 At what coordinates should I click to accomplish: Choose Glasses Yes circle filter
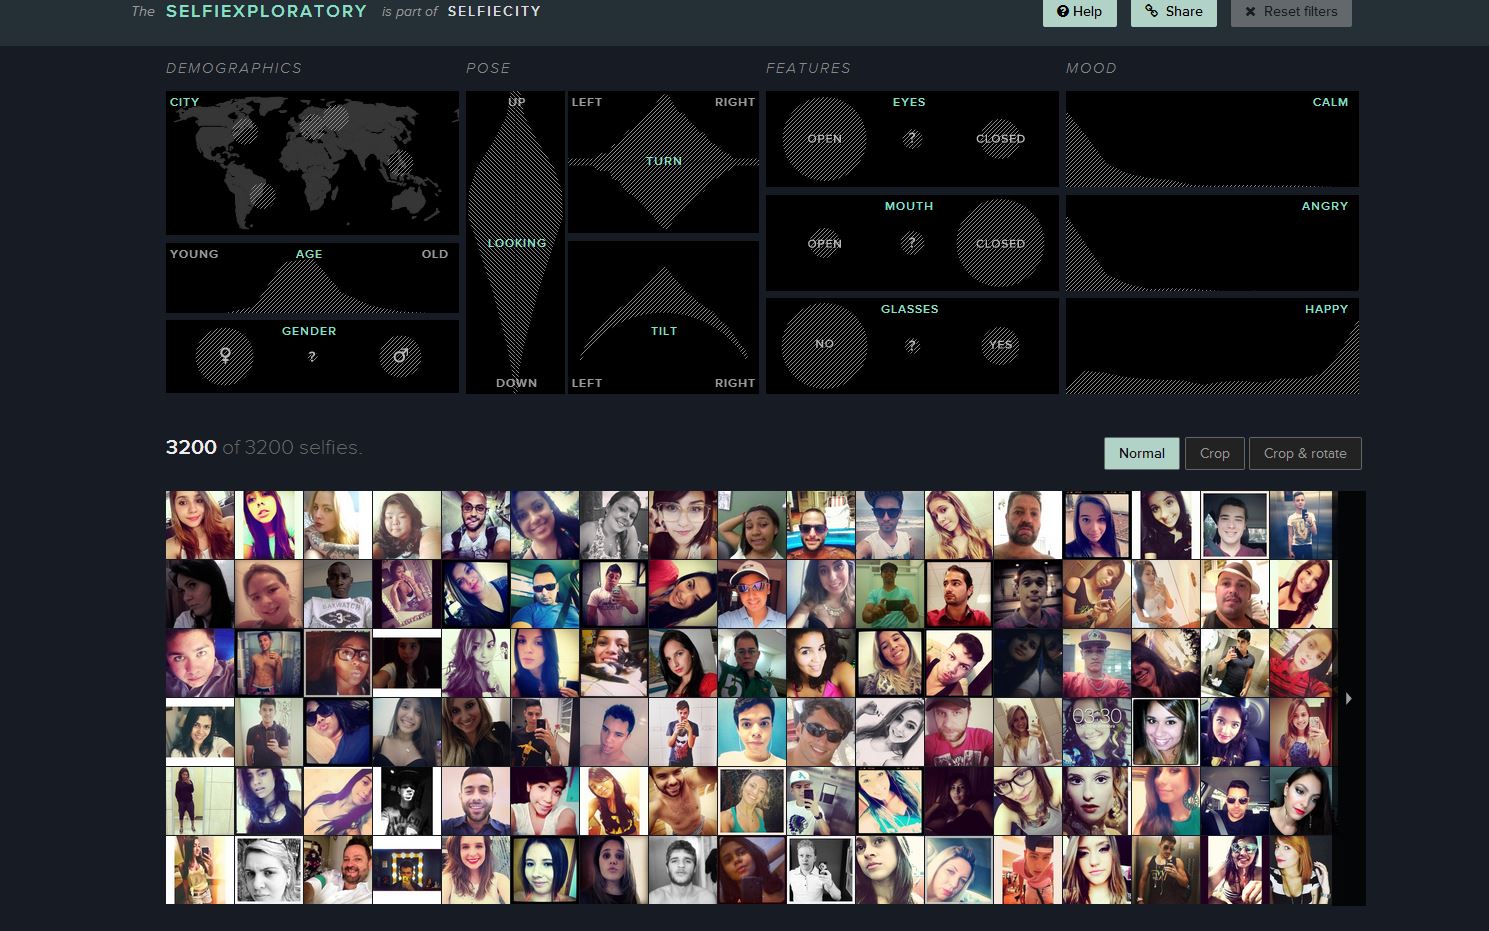pos(1000,345)
